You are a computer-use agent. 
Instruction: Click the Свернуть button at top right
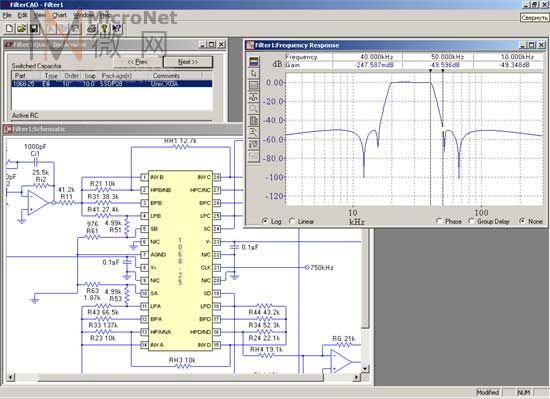534,18
